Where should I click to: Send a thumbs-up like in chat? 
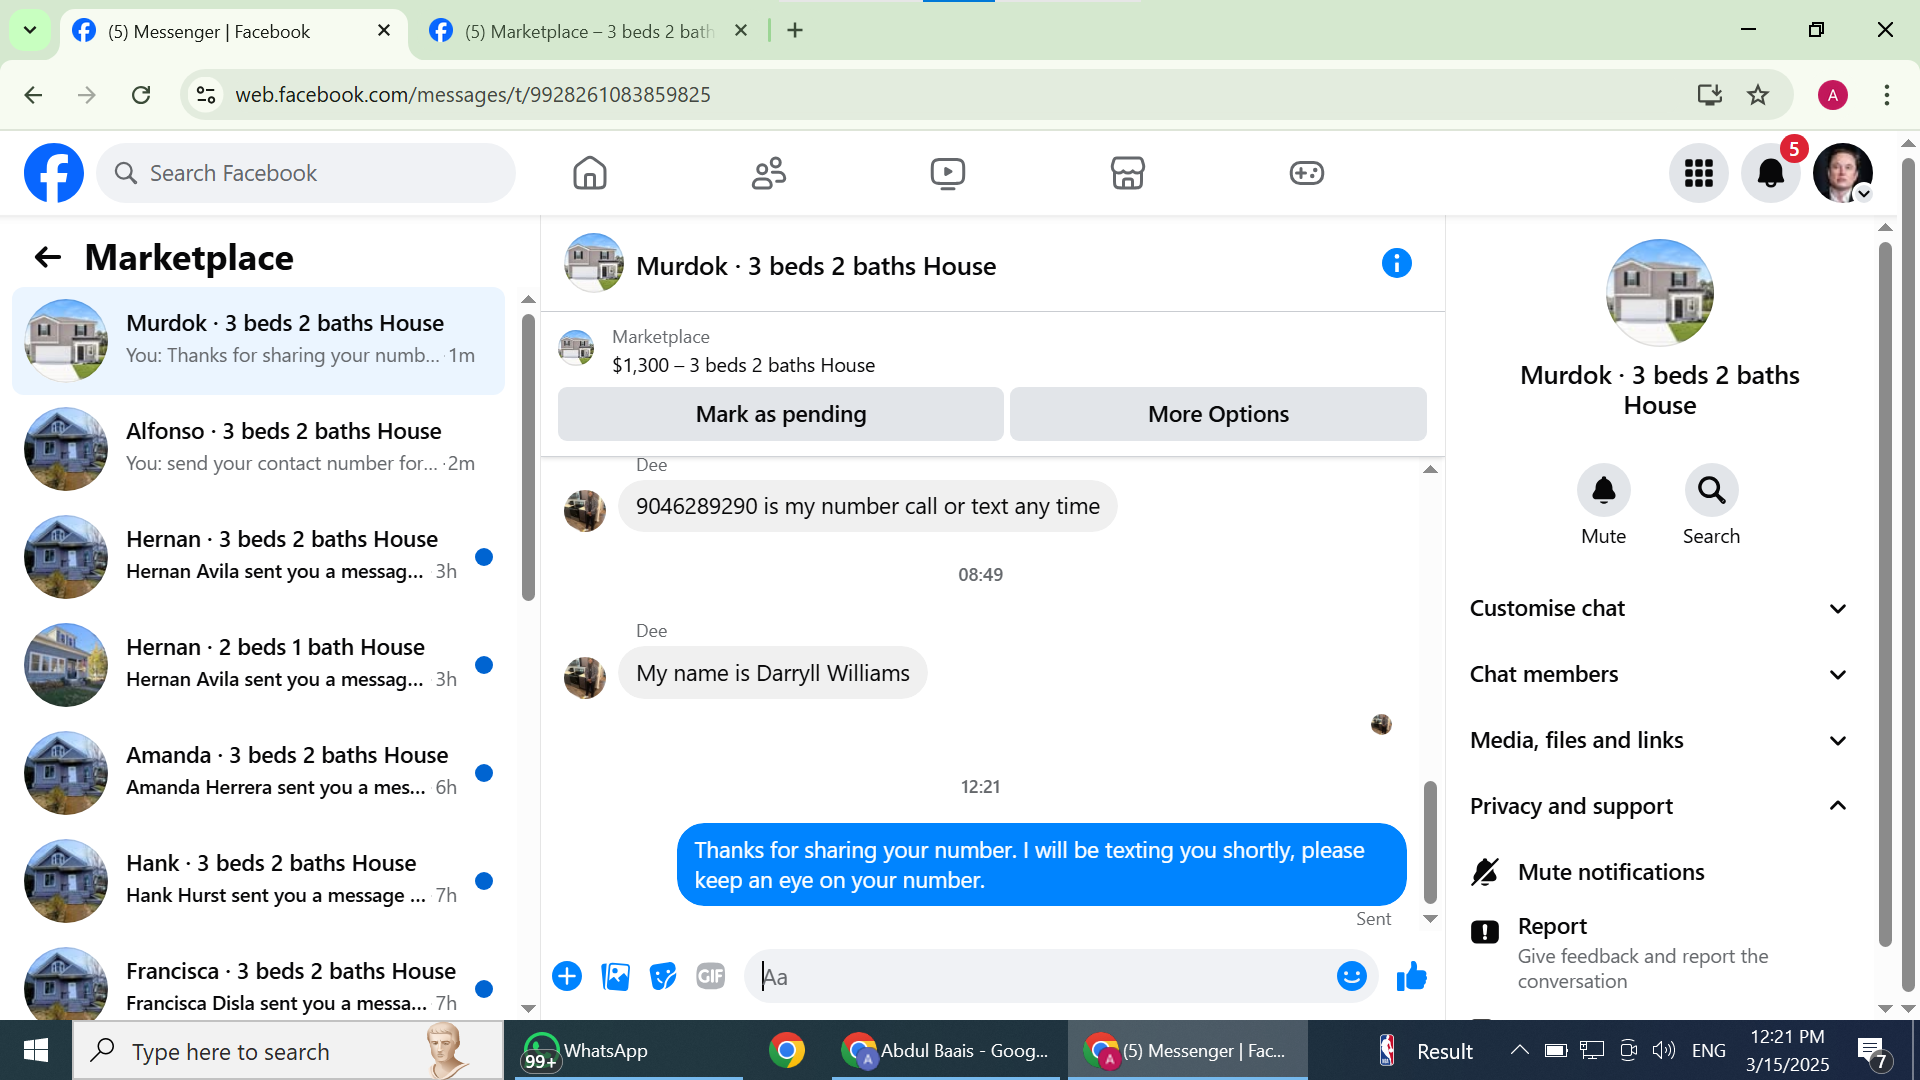pos(1411,976)
